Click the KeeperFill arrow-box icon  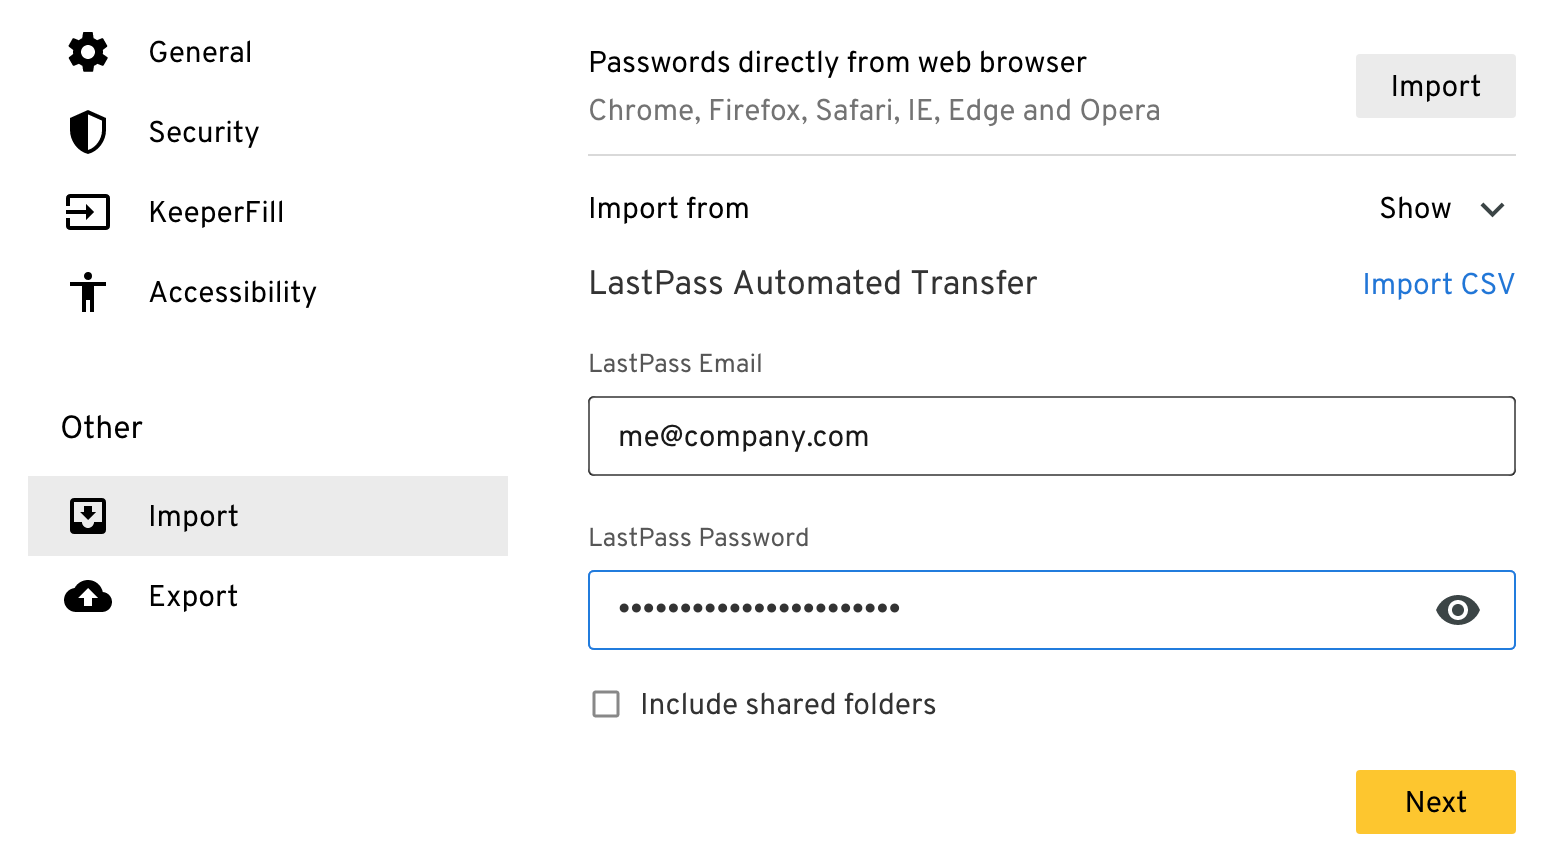[x=88, y=212]
